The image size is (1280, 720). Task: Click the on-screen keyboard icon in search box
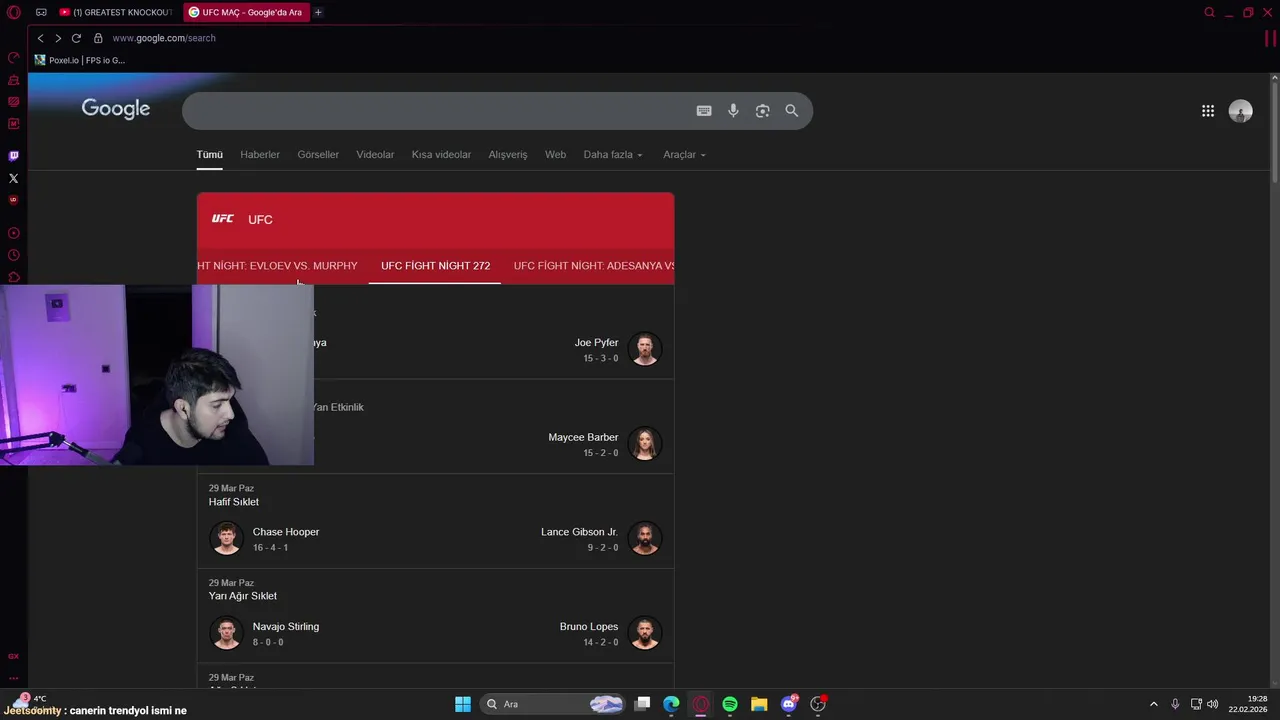click(704, 111)
